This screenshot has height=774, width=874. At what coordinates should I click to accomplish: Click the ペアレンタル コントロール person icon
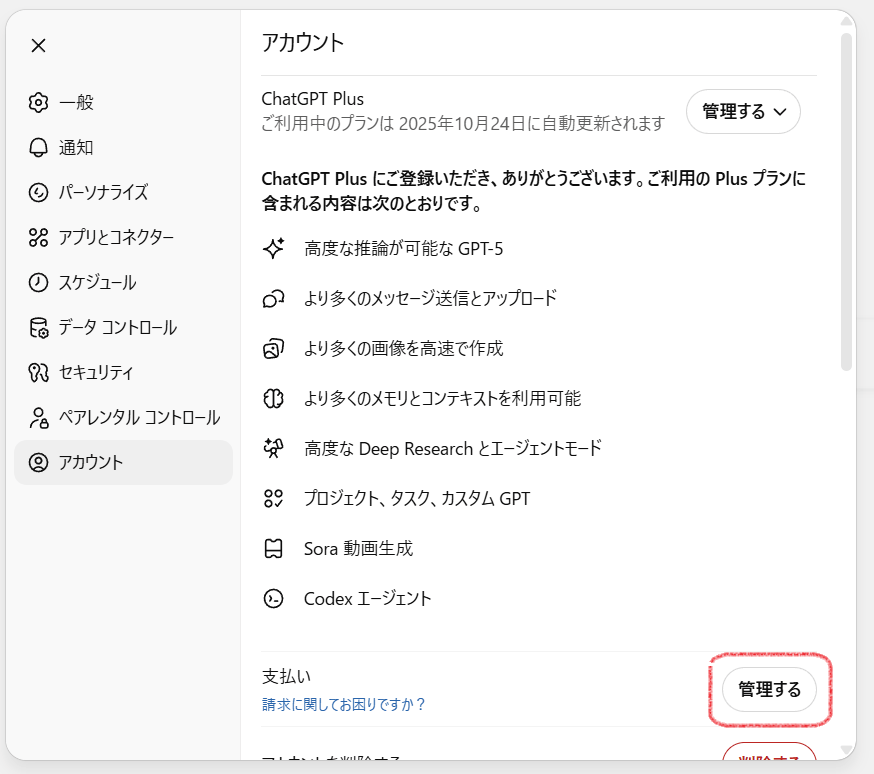click(x=38, y=417)
